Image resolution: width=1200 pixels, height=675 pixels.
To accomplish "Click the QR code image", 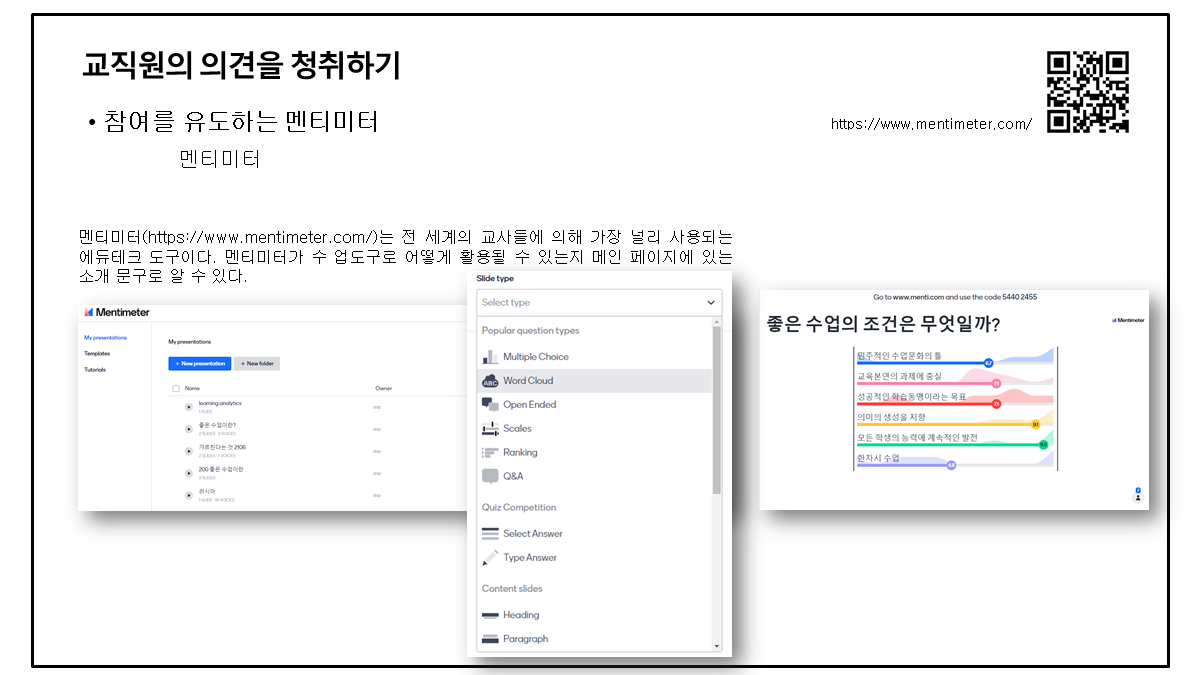I will click(1088, 92).
